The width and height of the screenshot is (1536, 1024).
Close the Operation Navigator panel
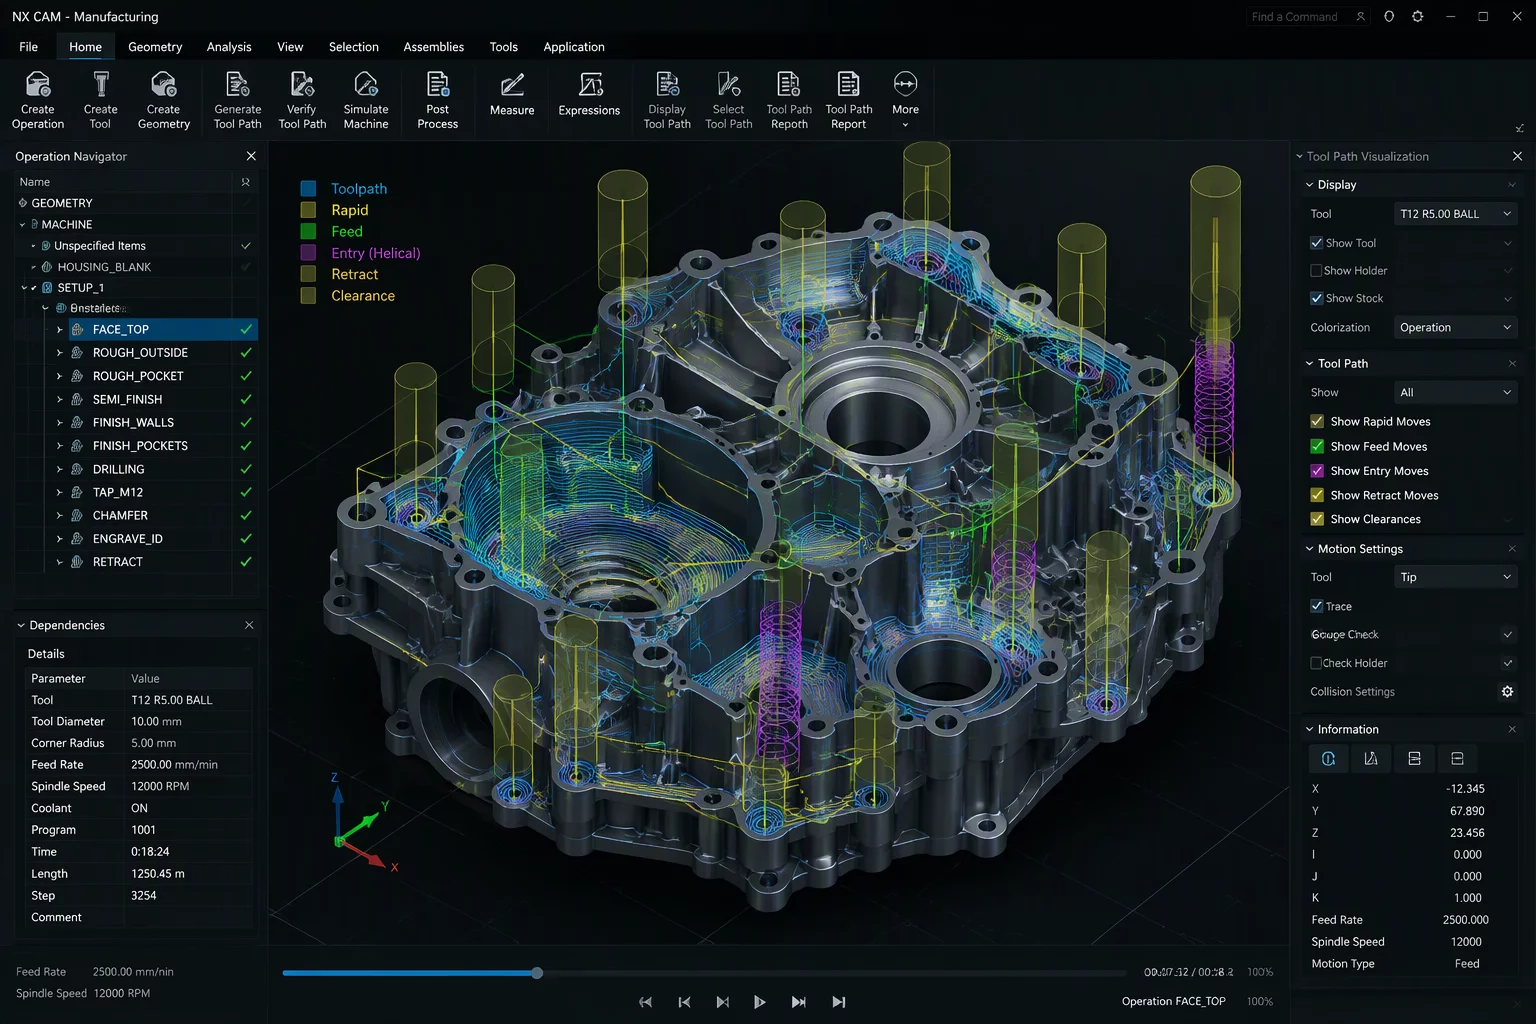click(251, 156)
